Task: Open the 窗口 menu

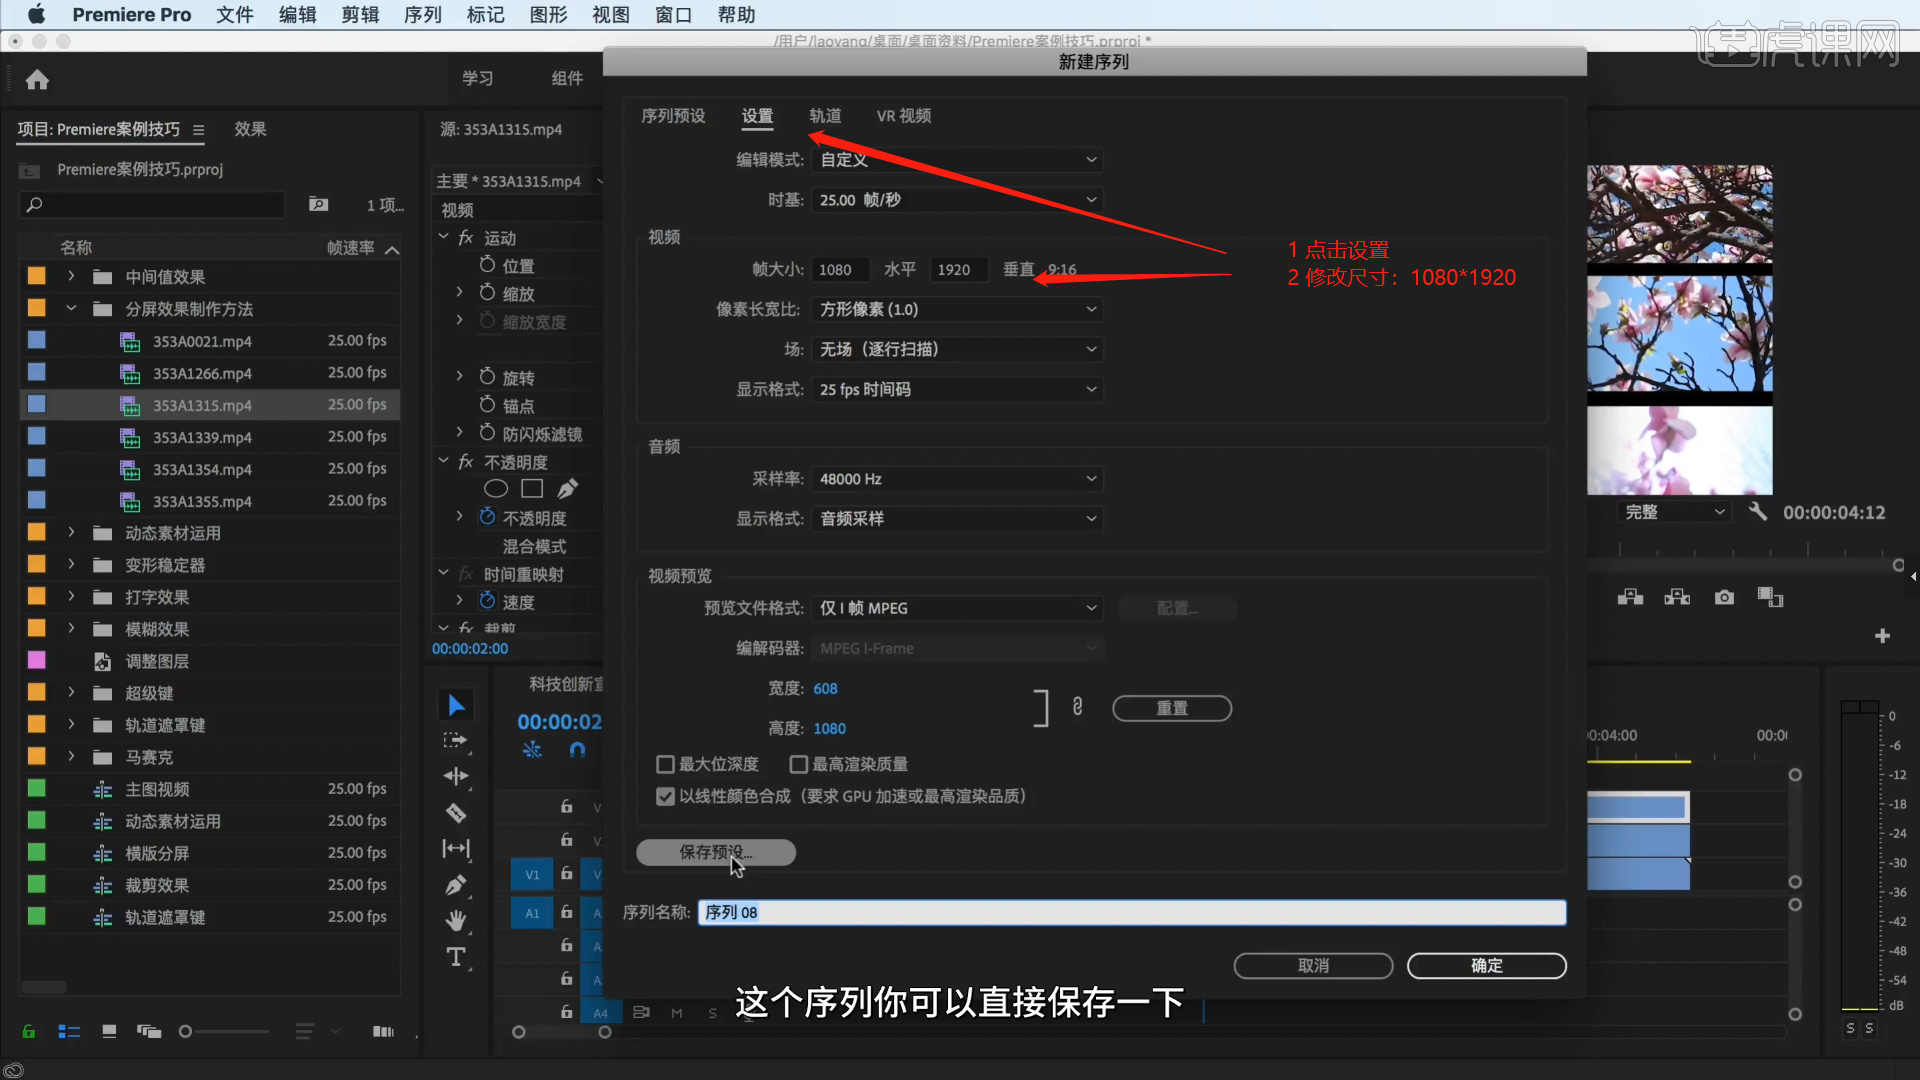Action: pos(673,15)
